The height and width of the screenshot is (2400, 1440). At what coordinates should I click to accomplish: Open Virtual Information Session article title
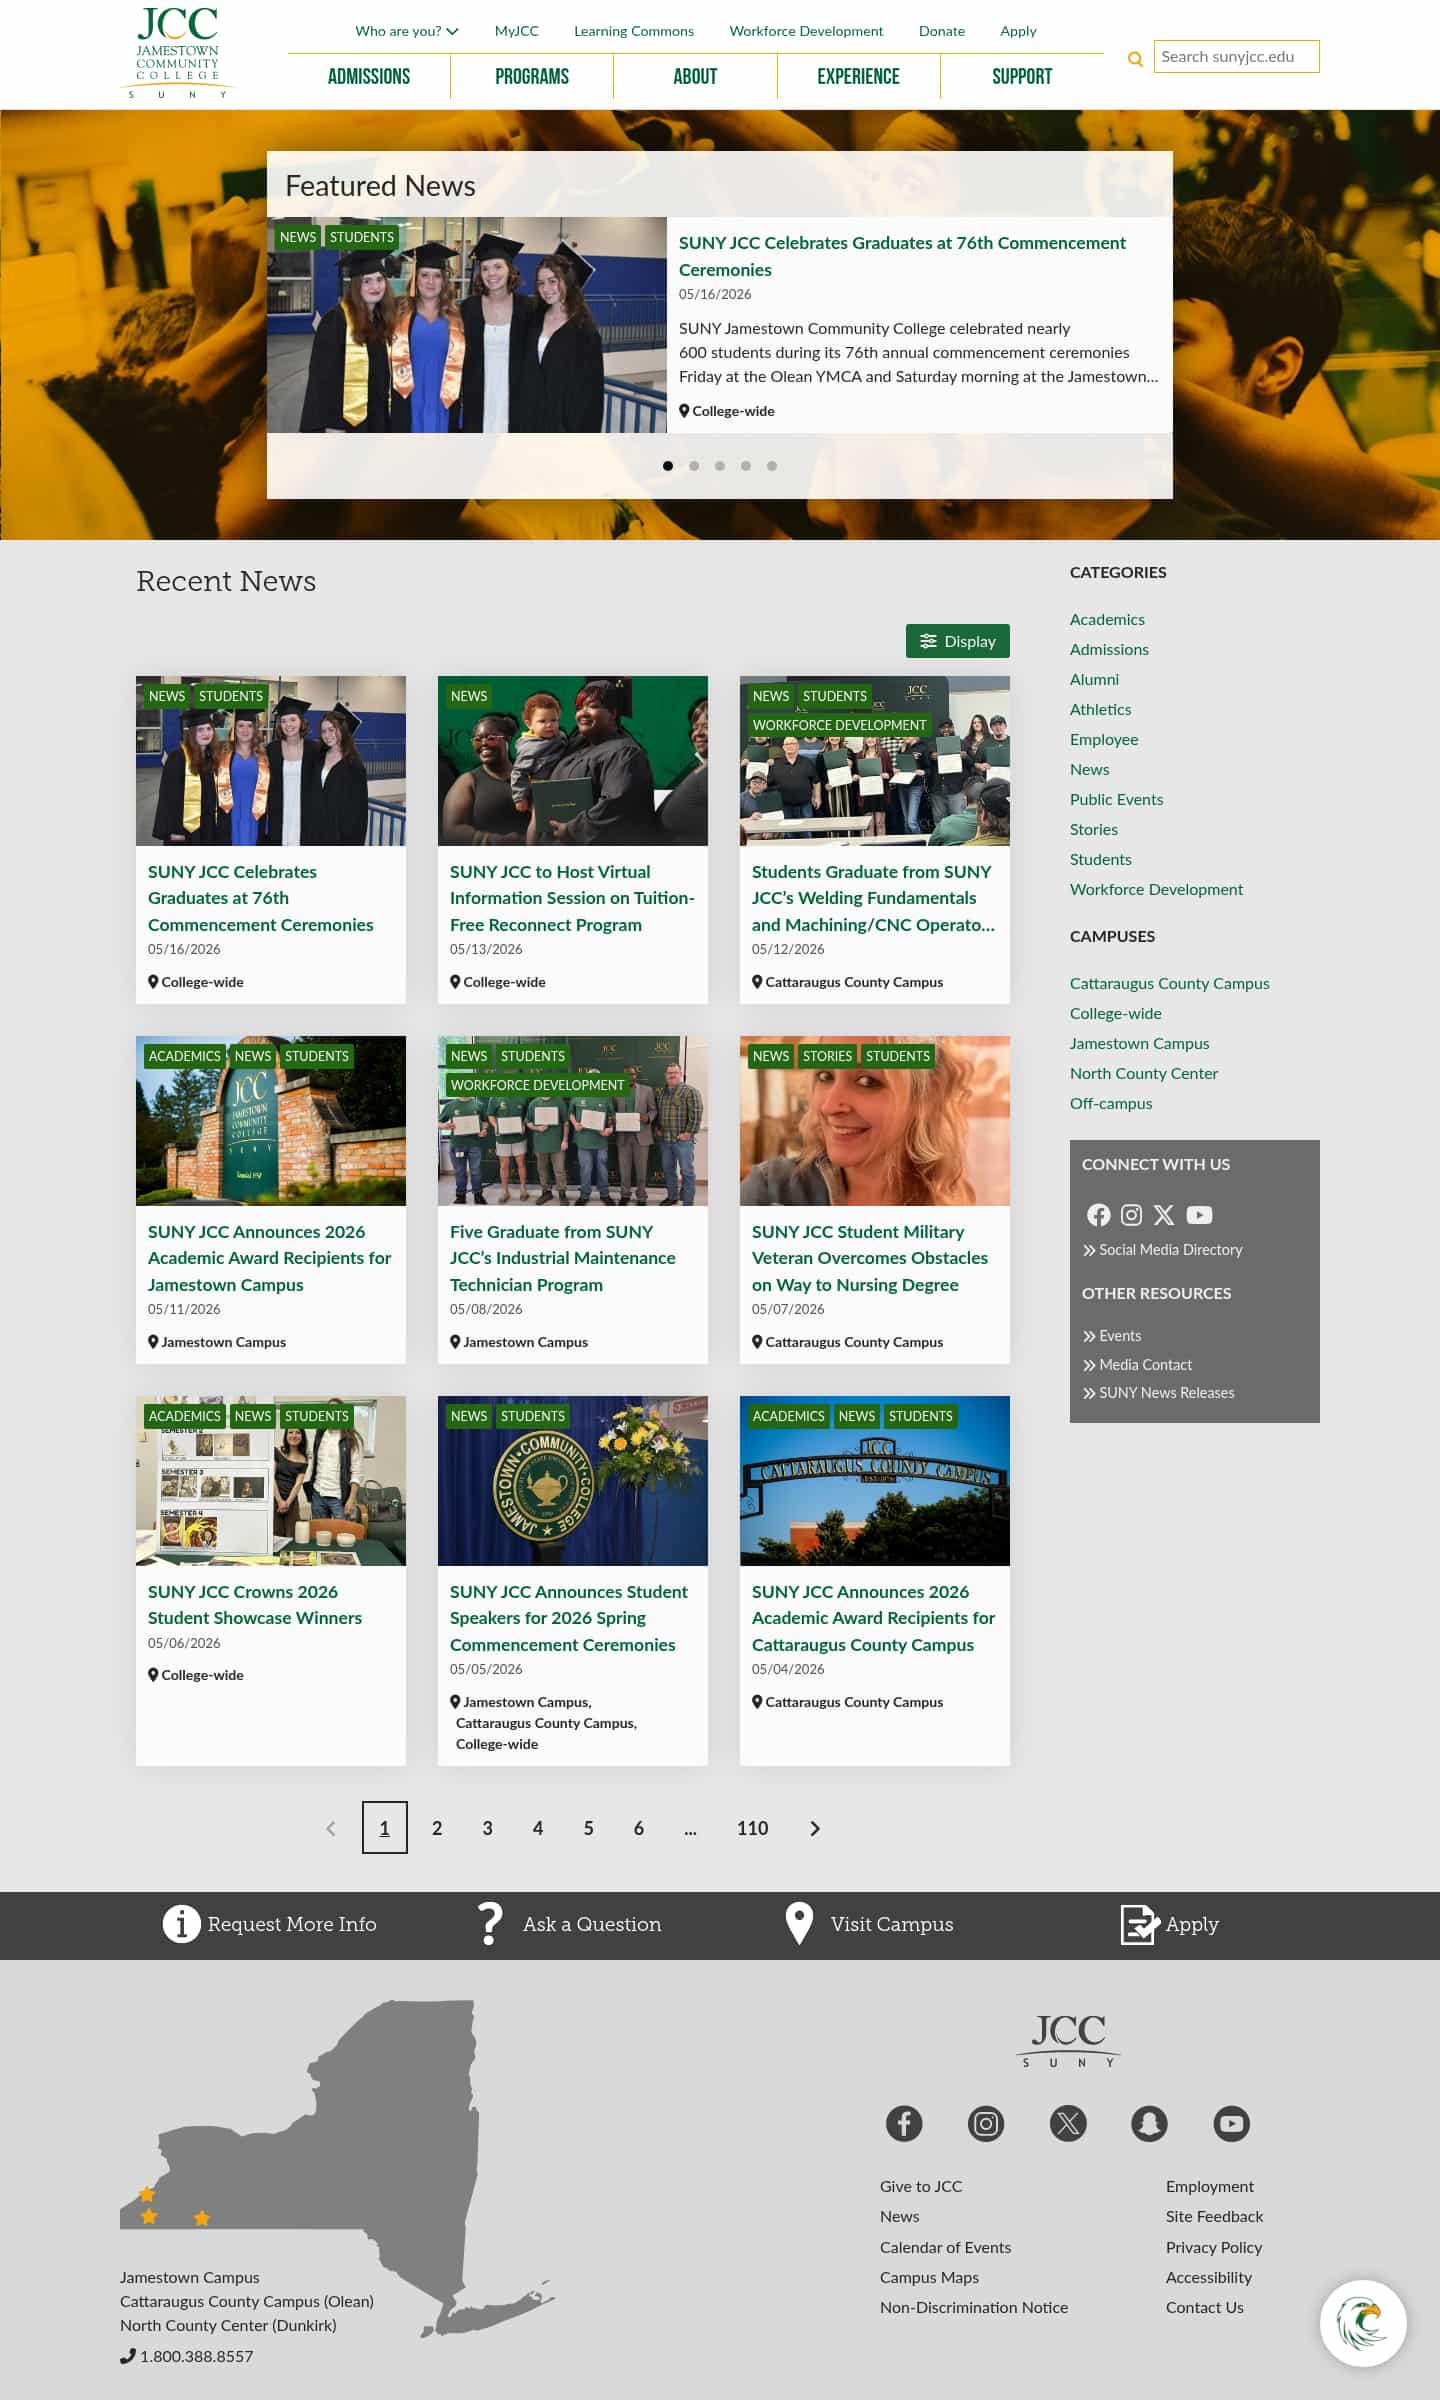coord(572,898)
